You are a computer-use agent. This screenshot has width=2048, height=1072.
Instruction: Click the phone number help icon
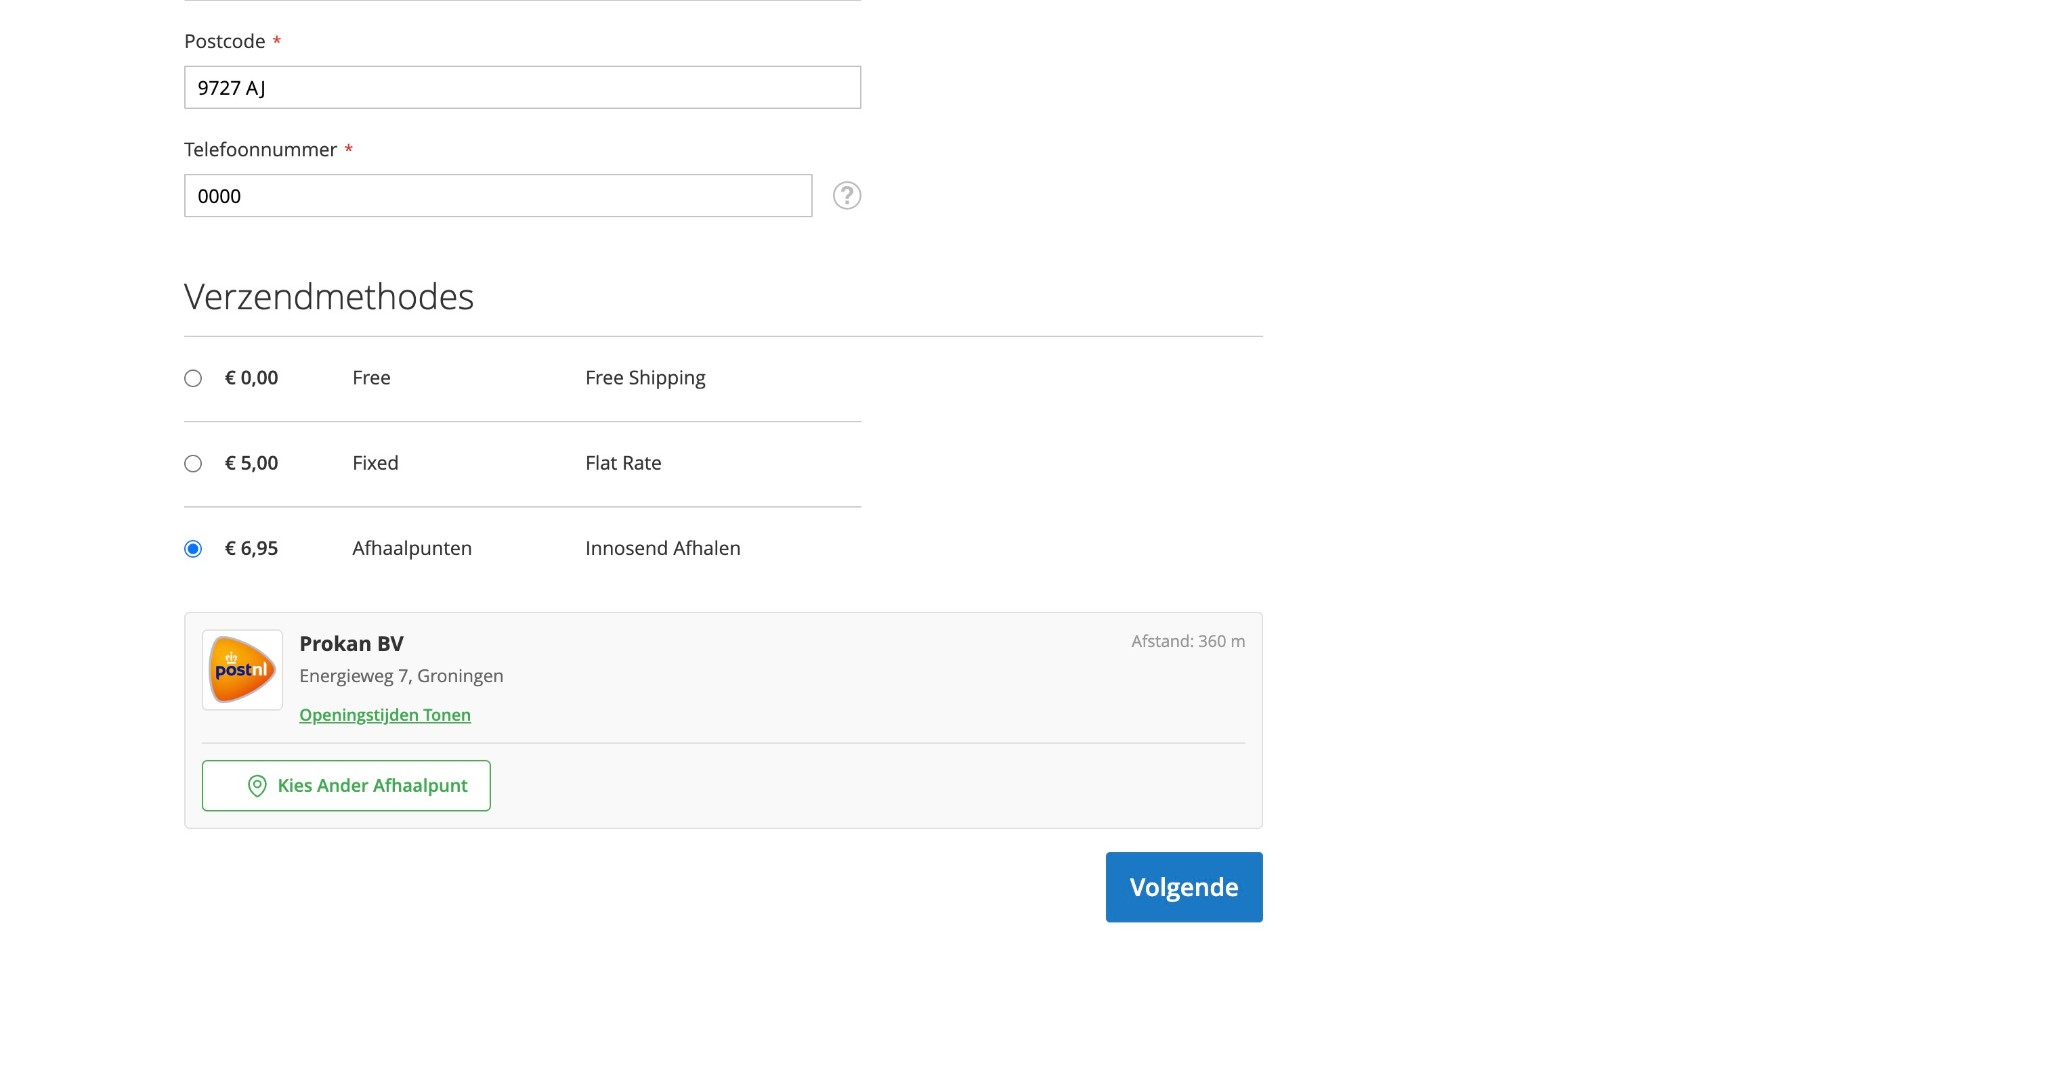(x=847, y=195)
